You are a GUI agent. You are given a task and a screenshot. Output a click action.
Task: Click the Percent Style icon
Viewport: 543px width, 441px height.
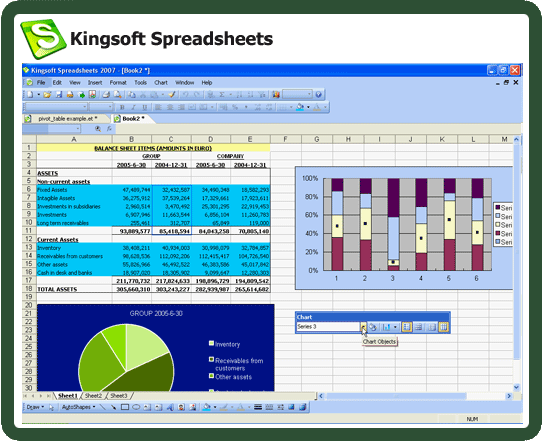point(235,107)
